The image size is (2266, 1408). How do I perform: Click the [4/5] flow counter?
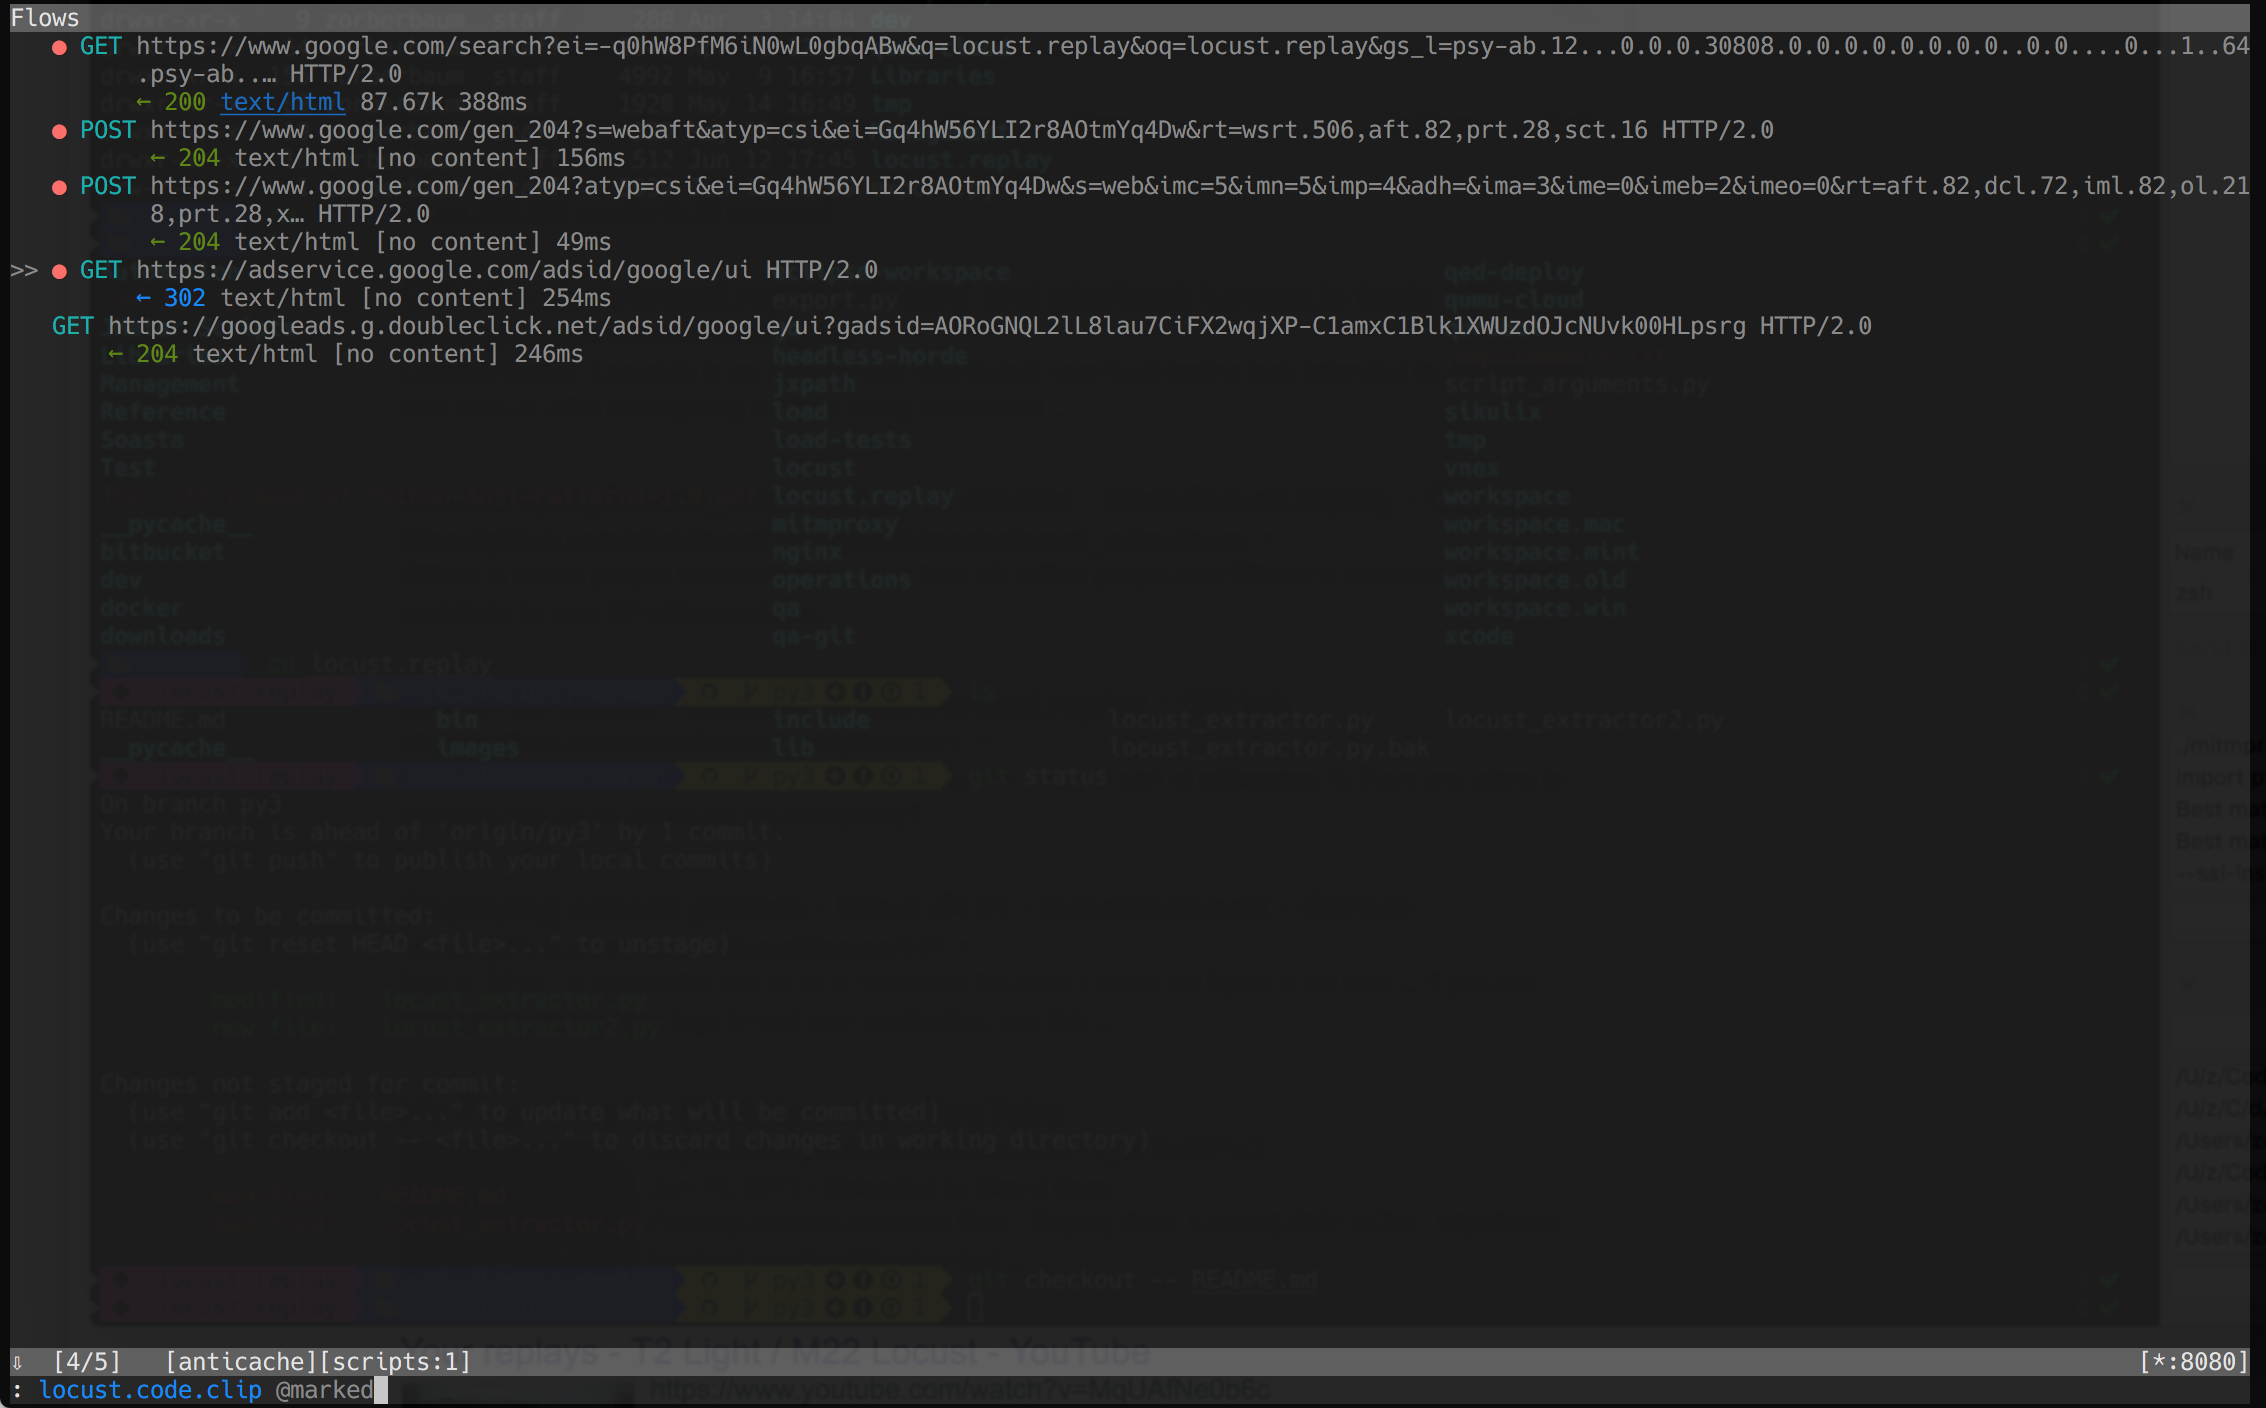[87, 1362]
